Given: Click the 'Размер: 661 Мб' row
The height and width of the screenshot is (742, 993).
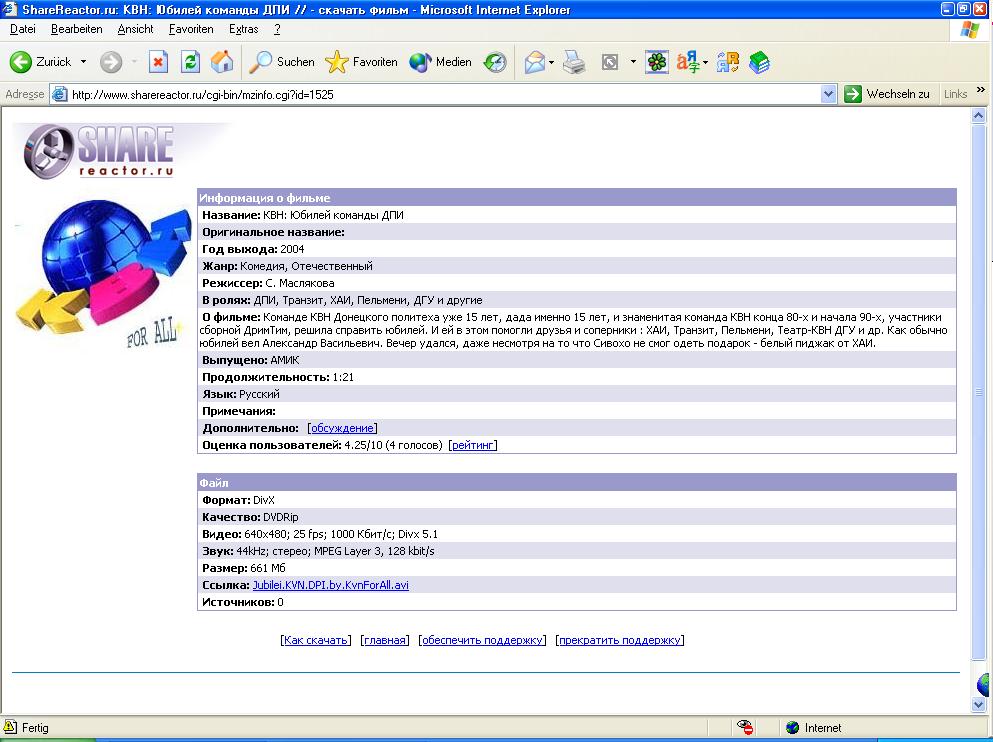Looking at the screenshot, I should (576, 568).
